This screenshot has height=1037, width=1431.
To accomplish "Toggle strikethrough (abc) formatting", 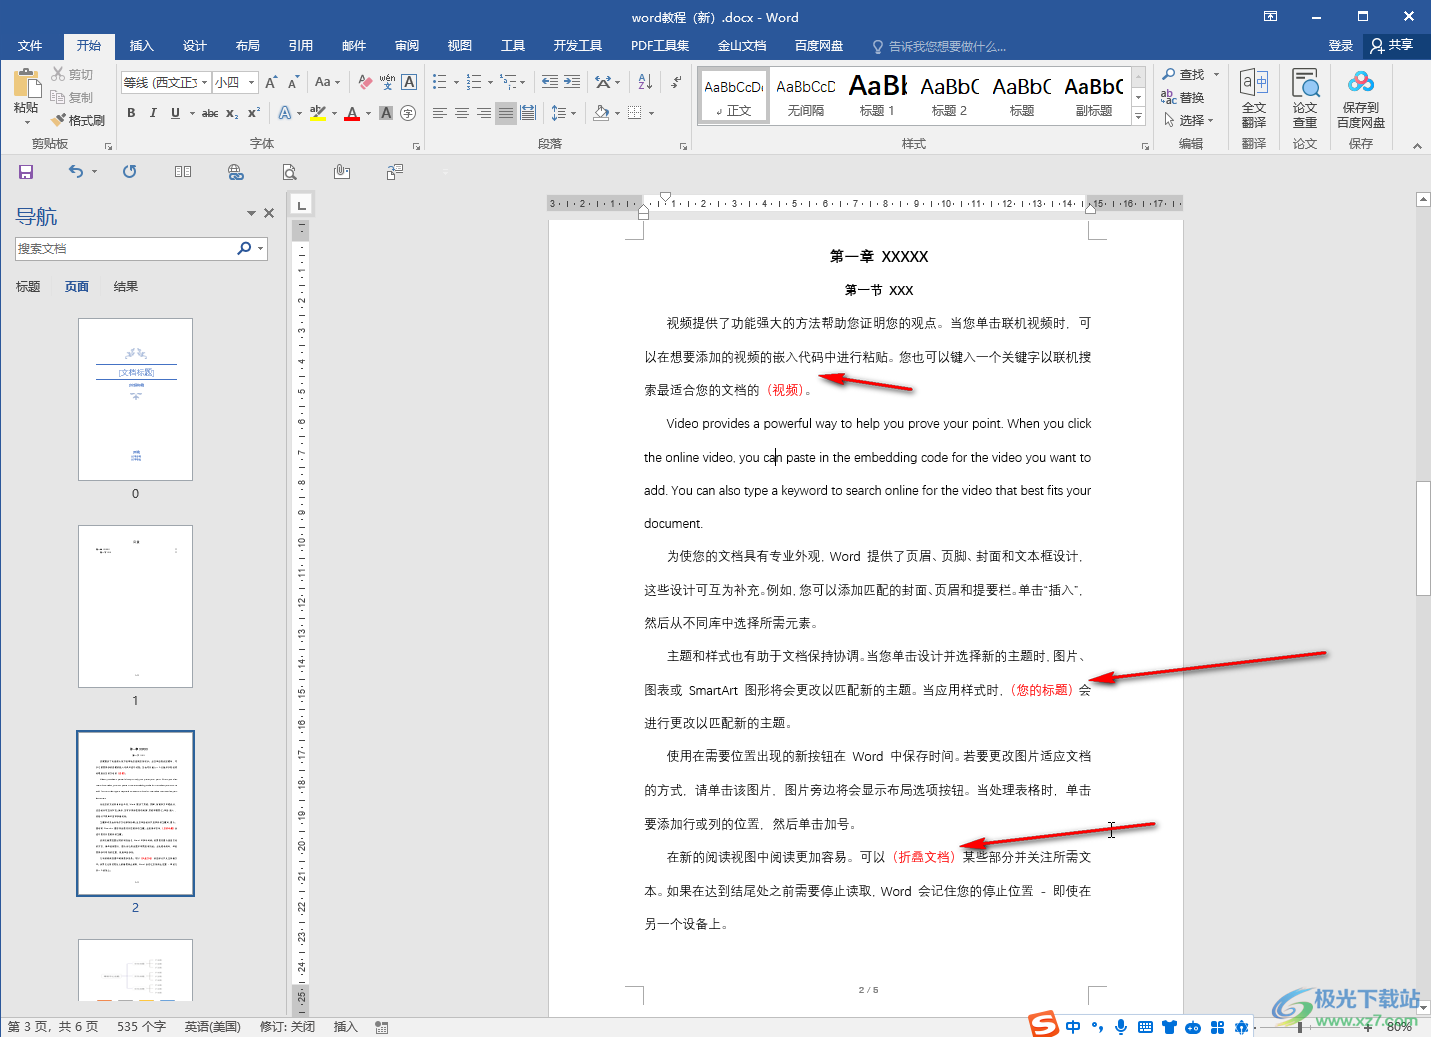I will pyautogui.click(x=210, y=113).
